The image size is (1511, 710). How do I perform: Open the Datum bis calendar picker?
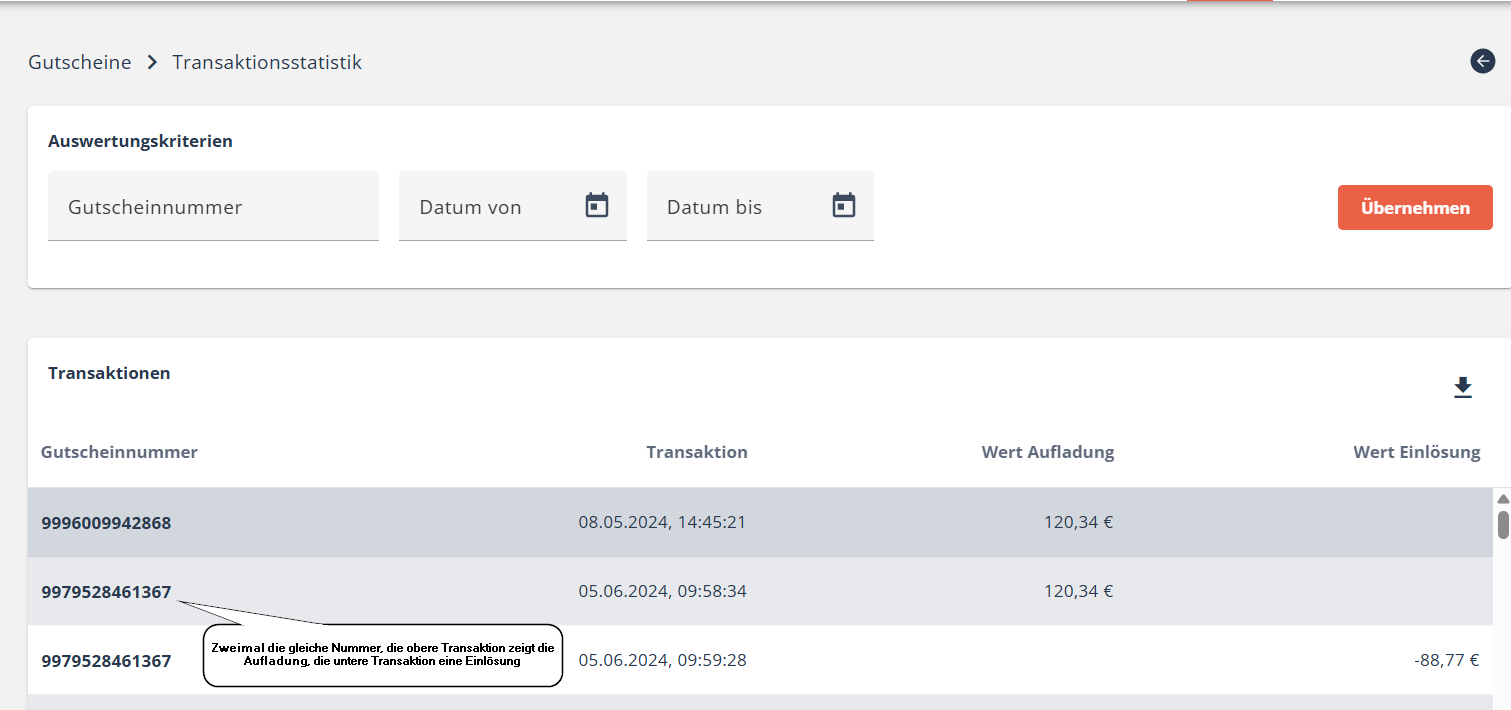(x=844, y=205)
